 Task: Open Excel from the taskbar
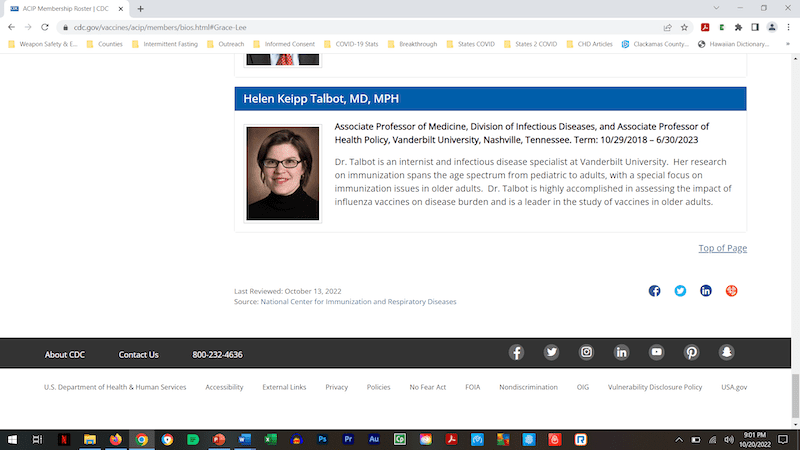[x=270, y=439]
